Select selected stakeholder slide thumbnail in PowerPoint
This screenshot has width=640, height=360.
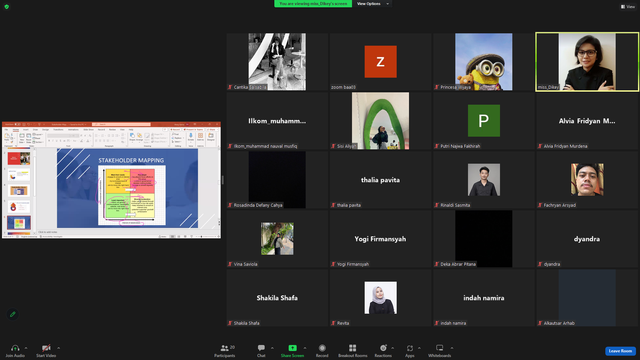point(19,223)
